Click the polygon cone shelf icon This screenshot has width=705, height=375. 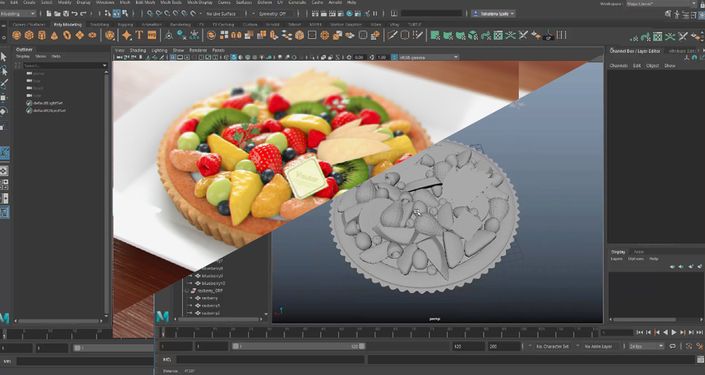pos(54,35)
